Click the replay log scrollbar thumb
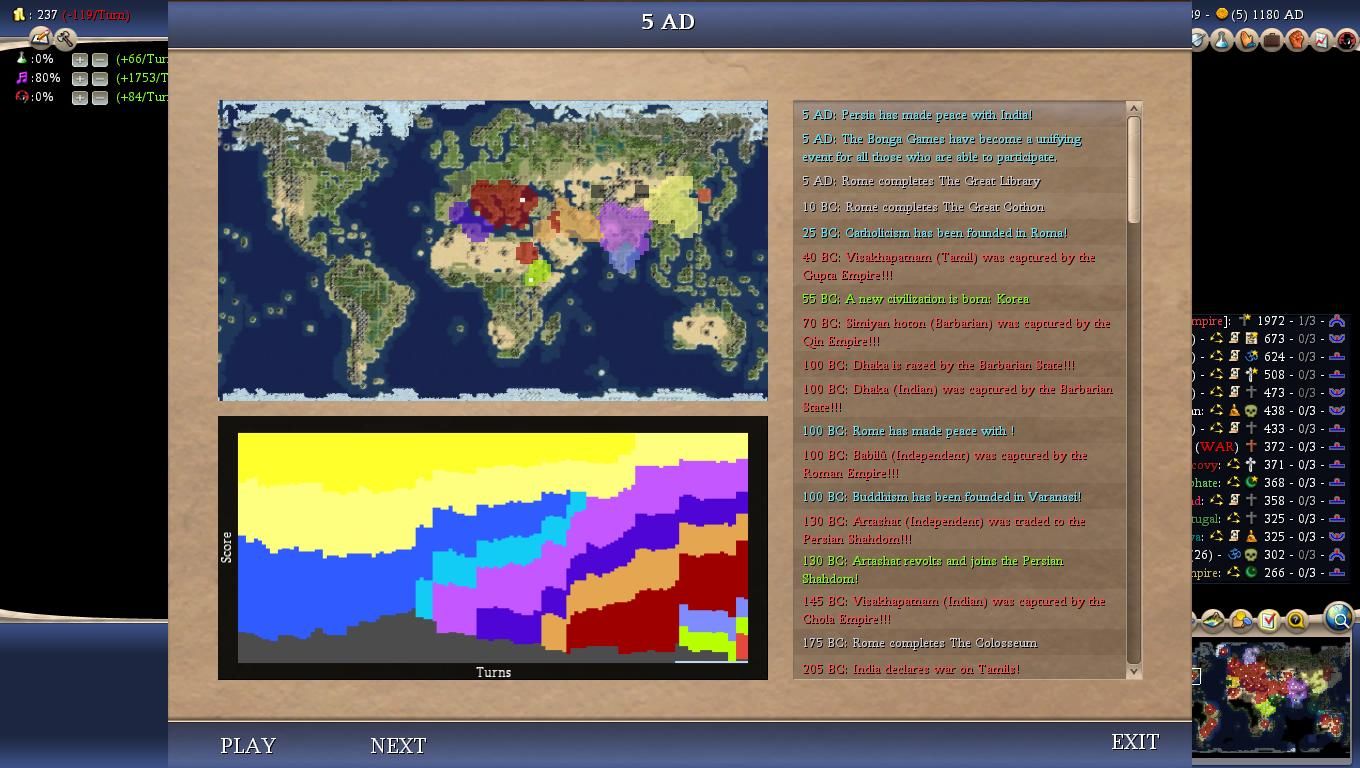Viewport: 1360px width, 768px height. tap(1134, 169)
